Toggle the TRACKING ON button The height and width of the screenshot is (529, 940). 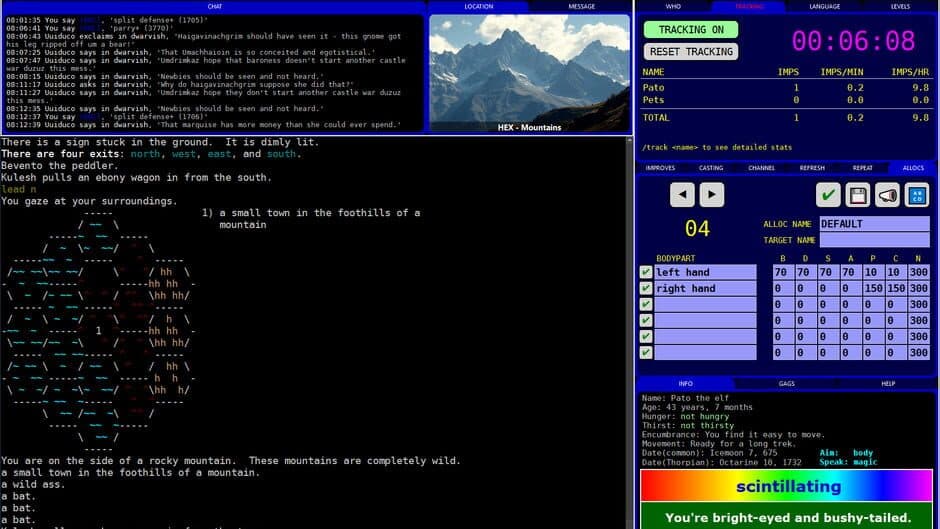point(691,29)
